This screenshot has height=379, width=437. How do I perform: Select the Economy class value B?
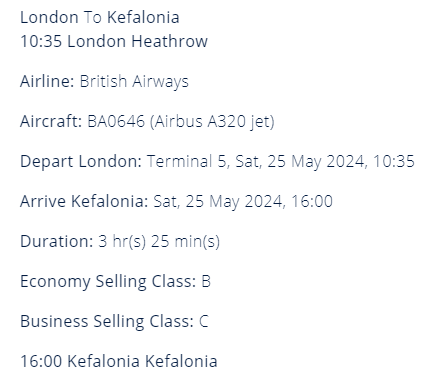click(206, 281)
